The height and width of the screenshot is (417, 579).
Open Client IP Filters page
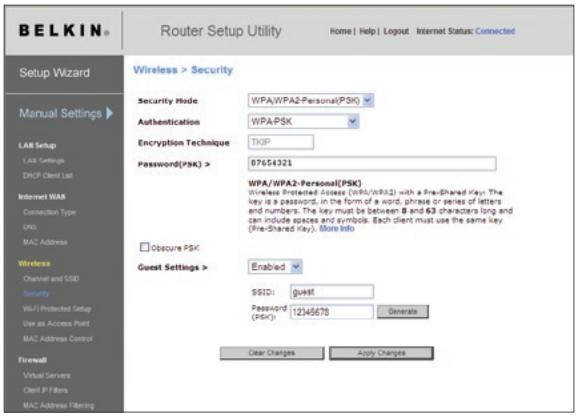(x=45, y=390)
